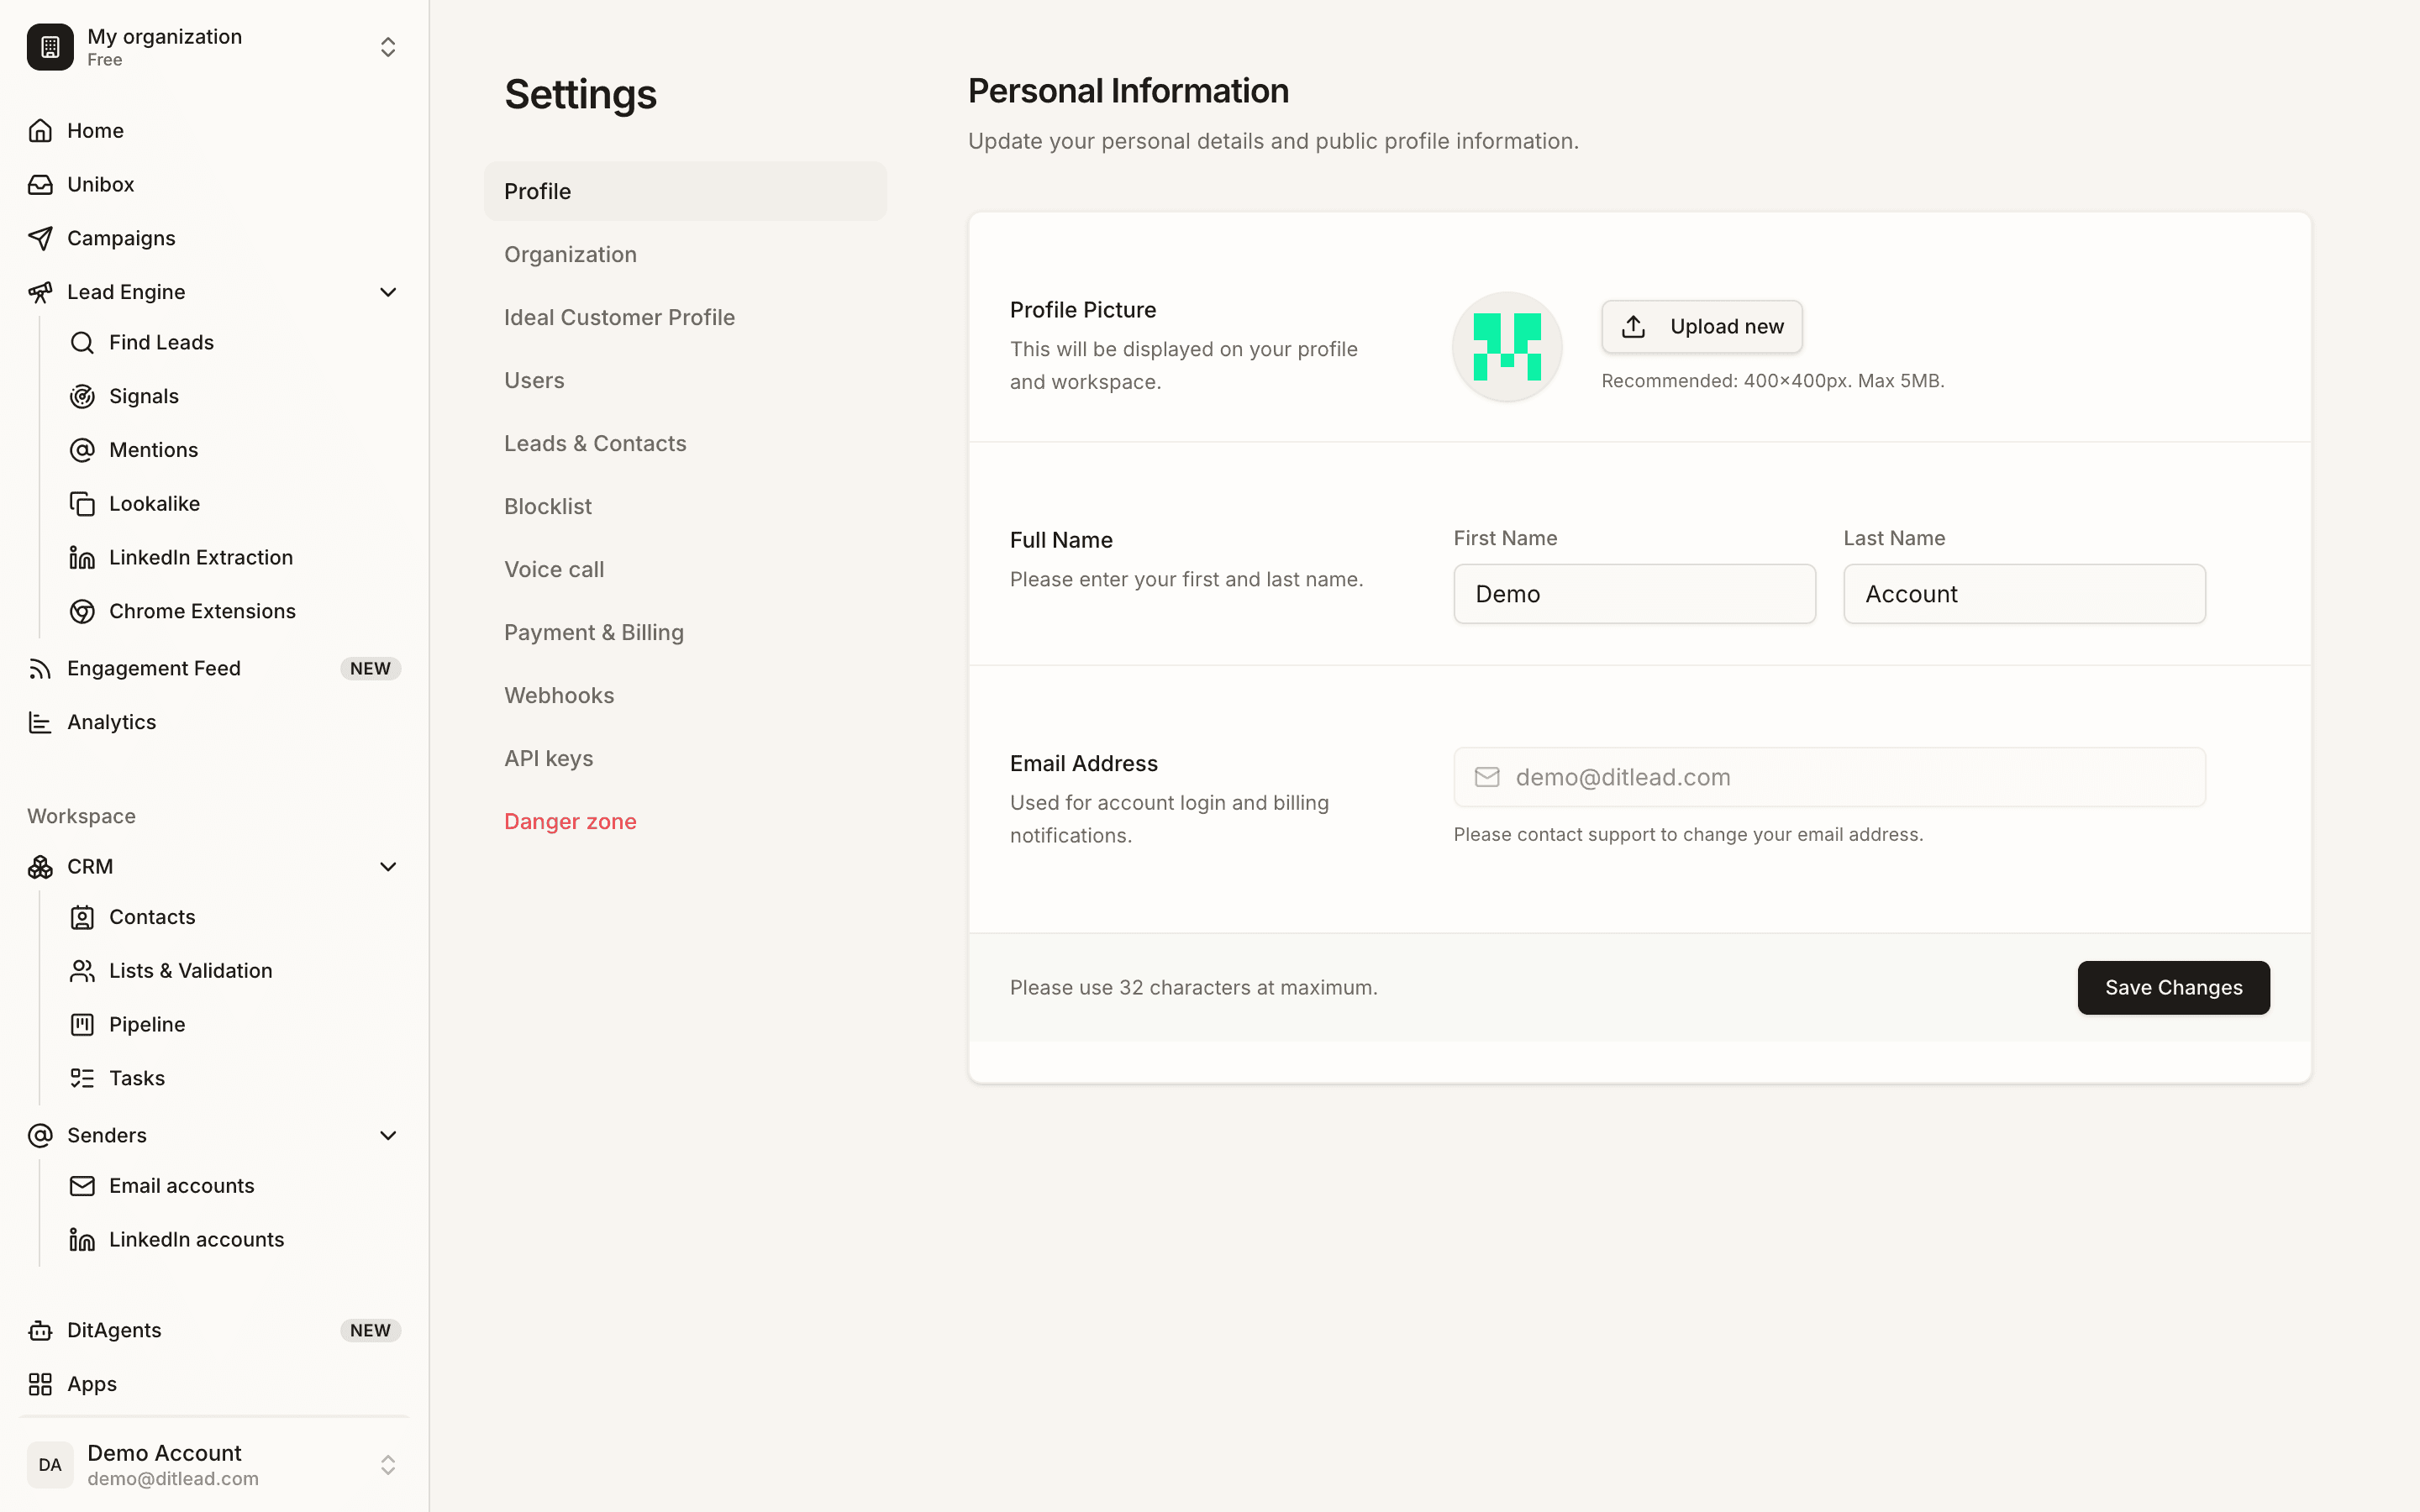Image resolution: width=2420 pixels, height=1512 pixels.
Task: Focus the Last Name field
Action: 2024,594
